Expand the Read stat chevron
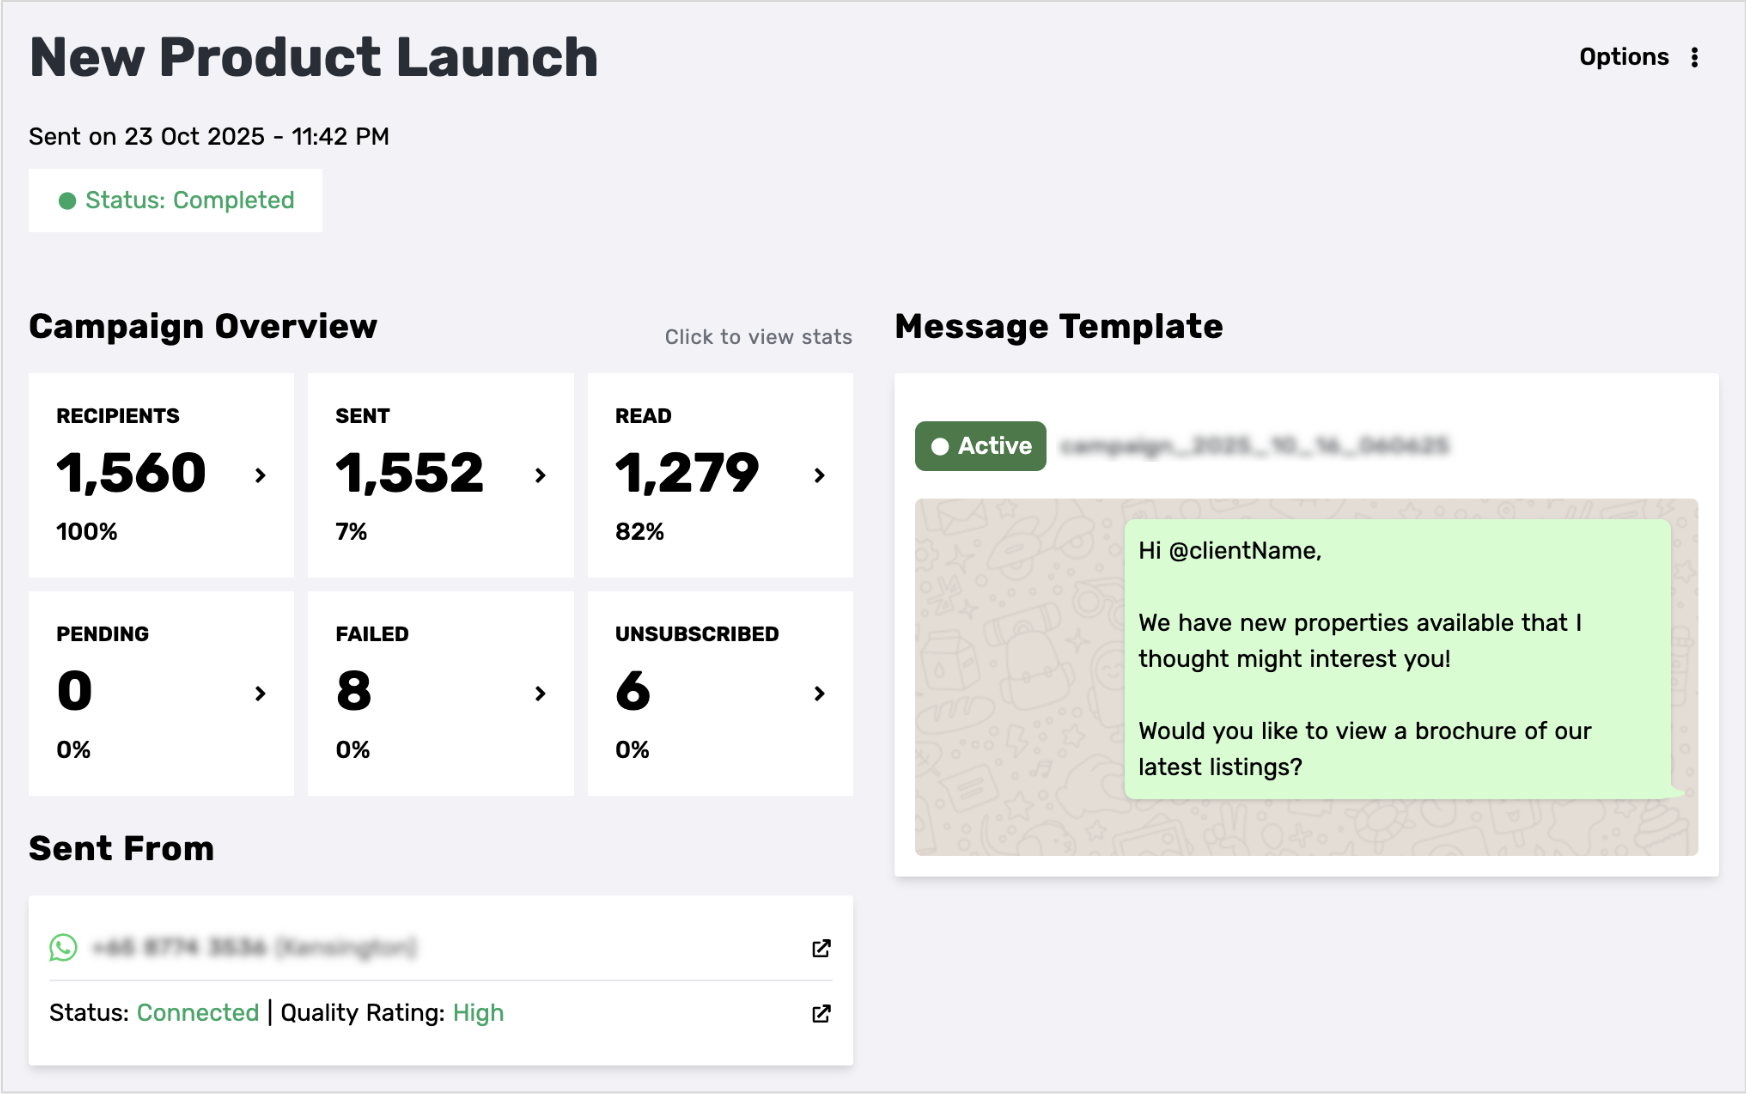 pos(819,475)
